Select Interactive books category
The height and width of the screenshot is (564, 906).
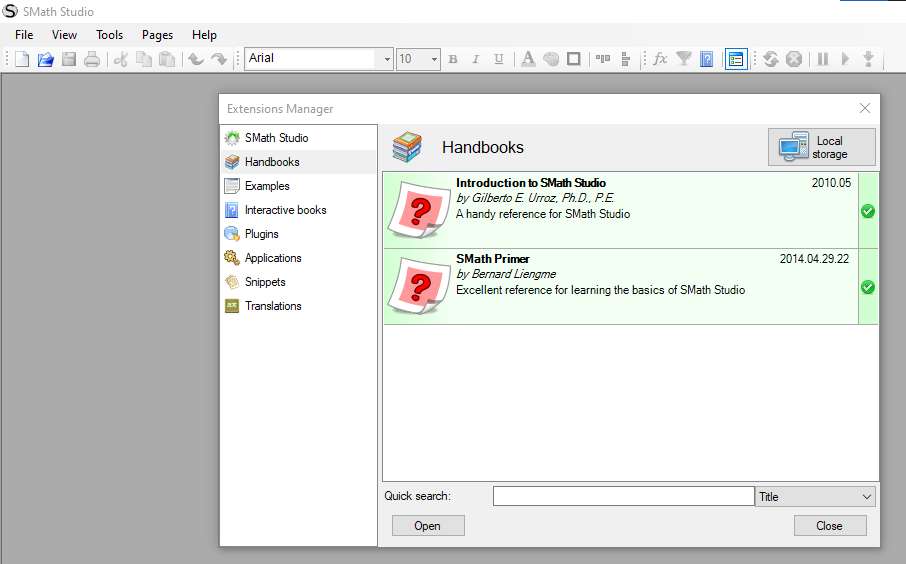coord(285,210)
